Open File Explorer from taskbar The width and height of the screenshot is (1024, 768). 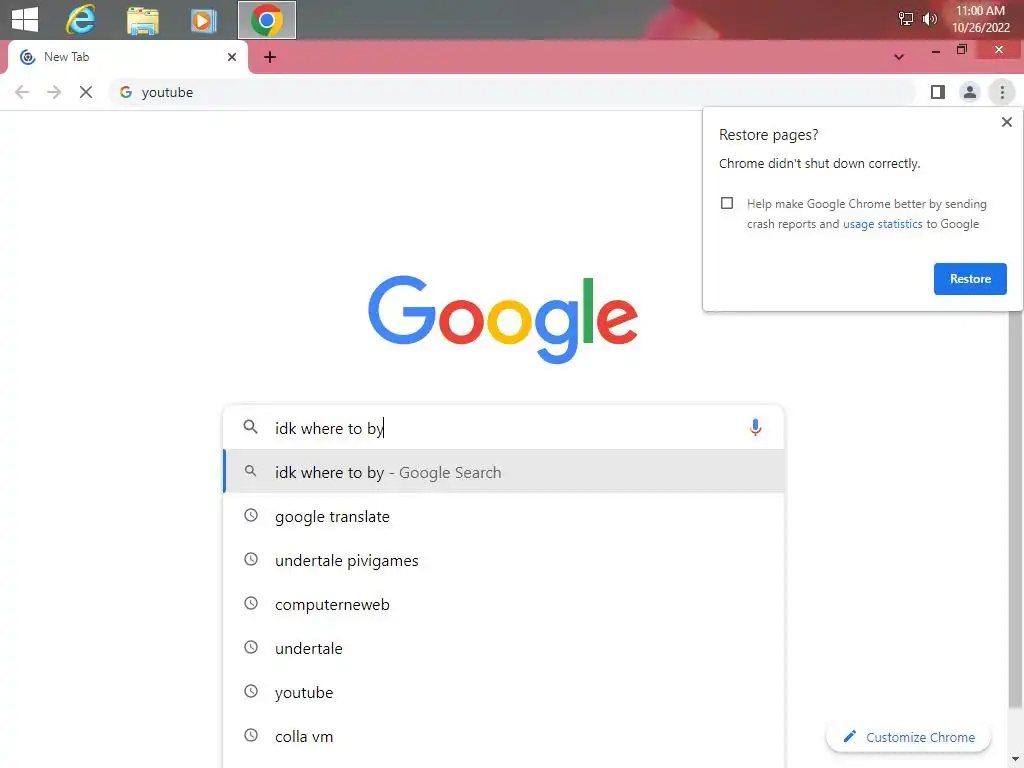[142, 20]
